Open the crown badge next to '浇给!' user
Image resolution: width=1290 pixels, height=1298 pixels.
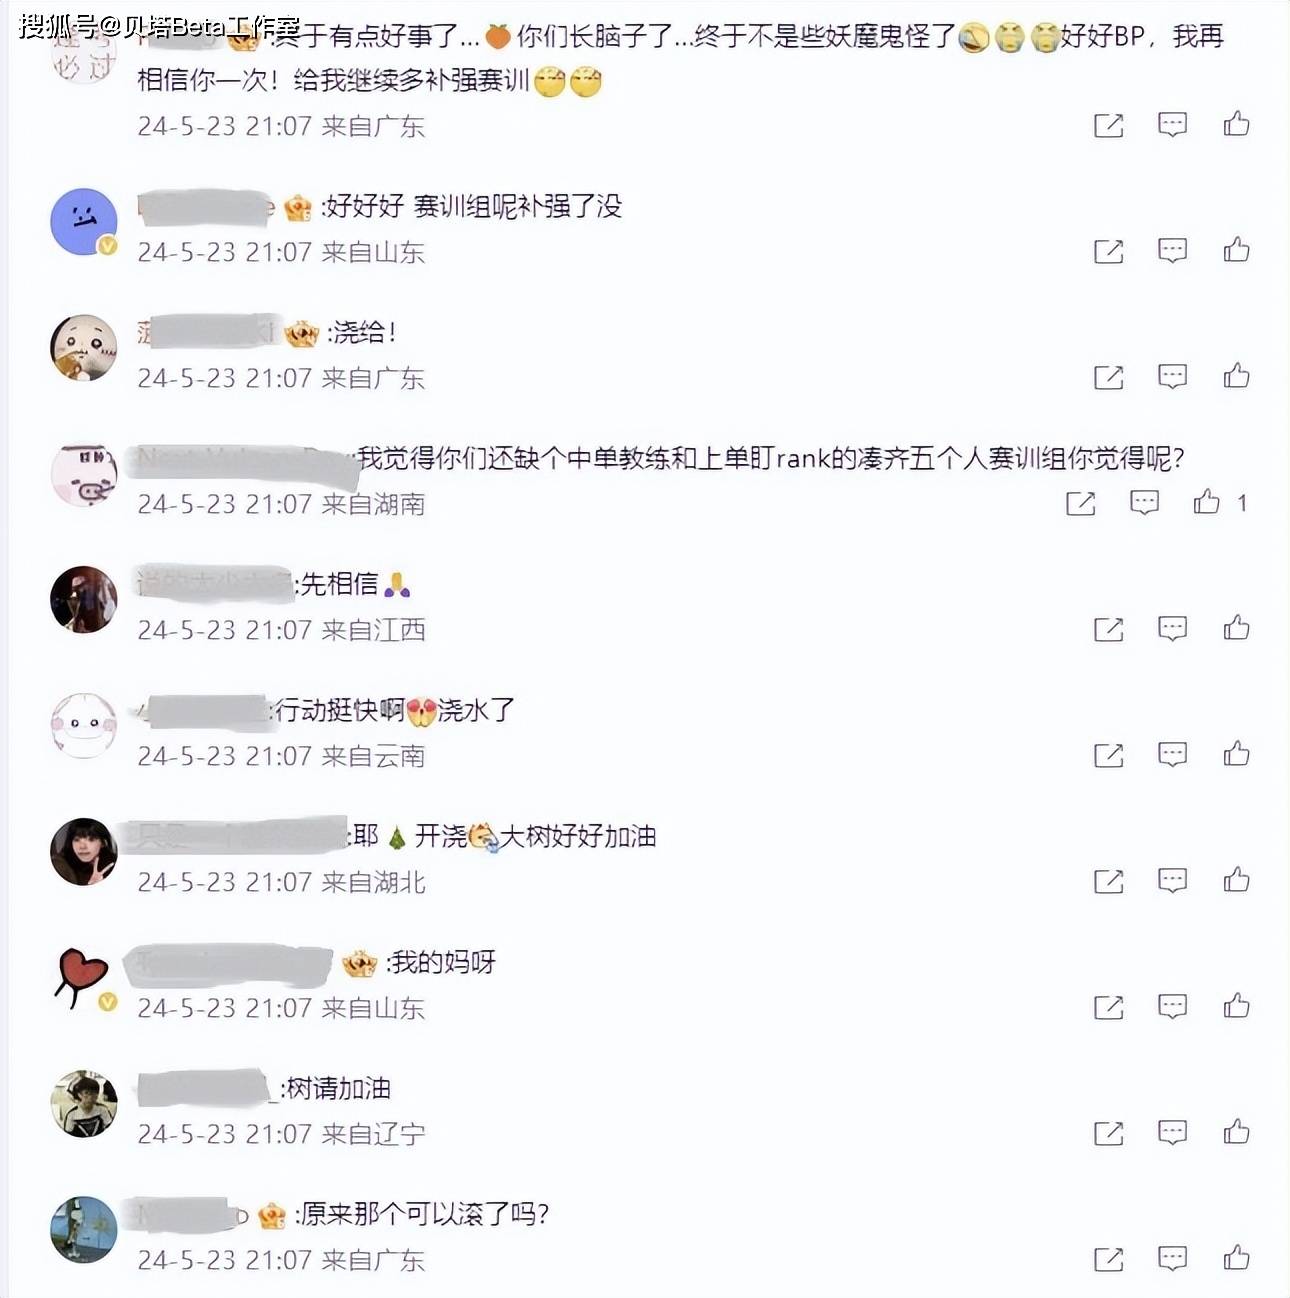click(x=301, y=334)
